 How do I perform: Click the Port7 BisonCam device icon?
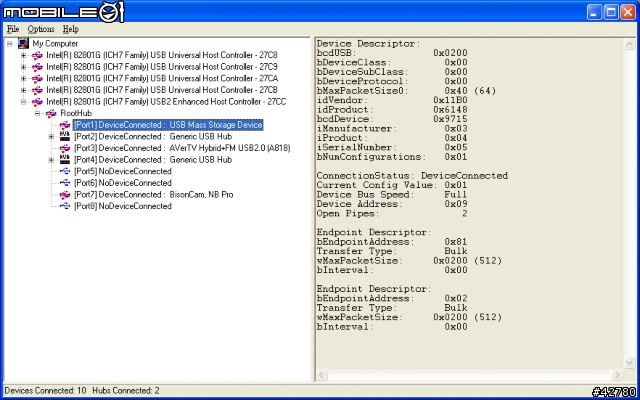coord(65,195)
